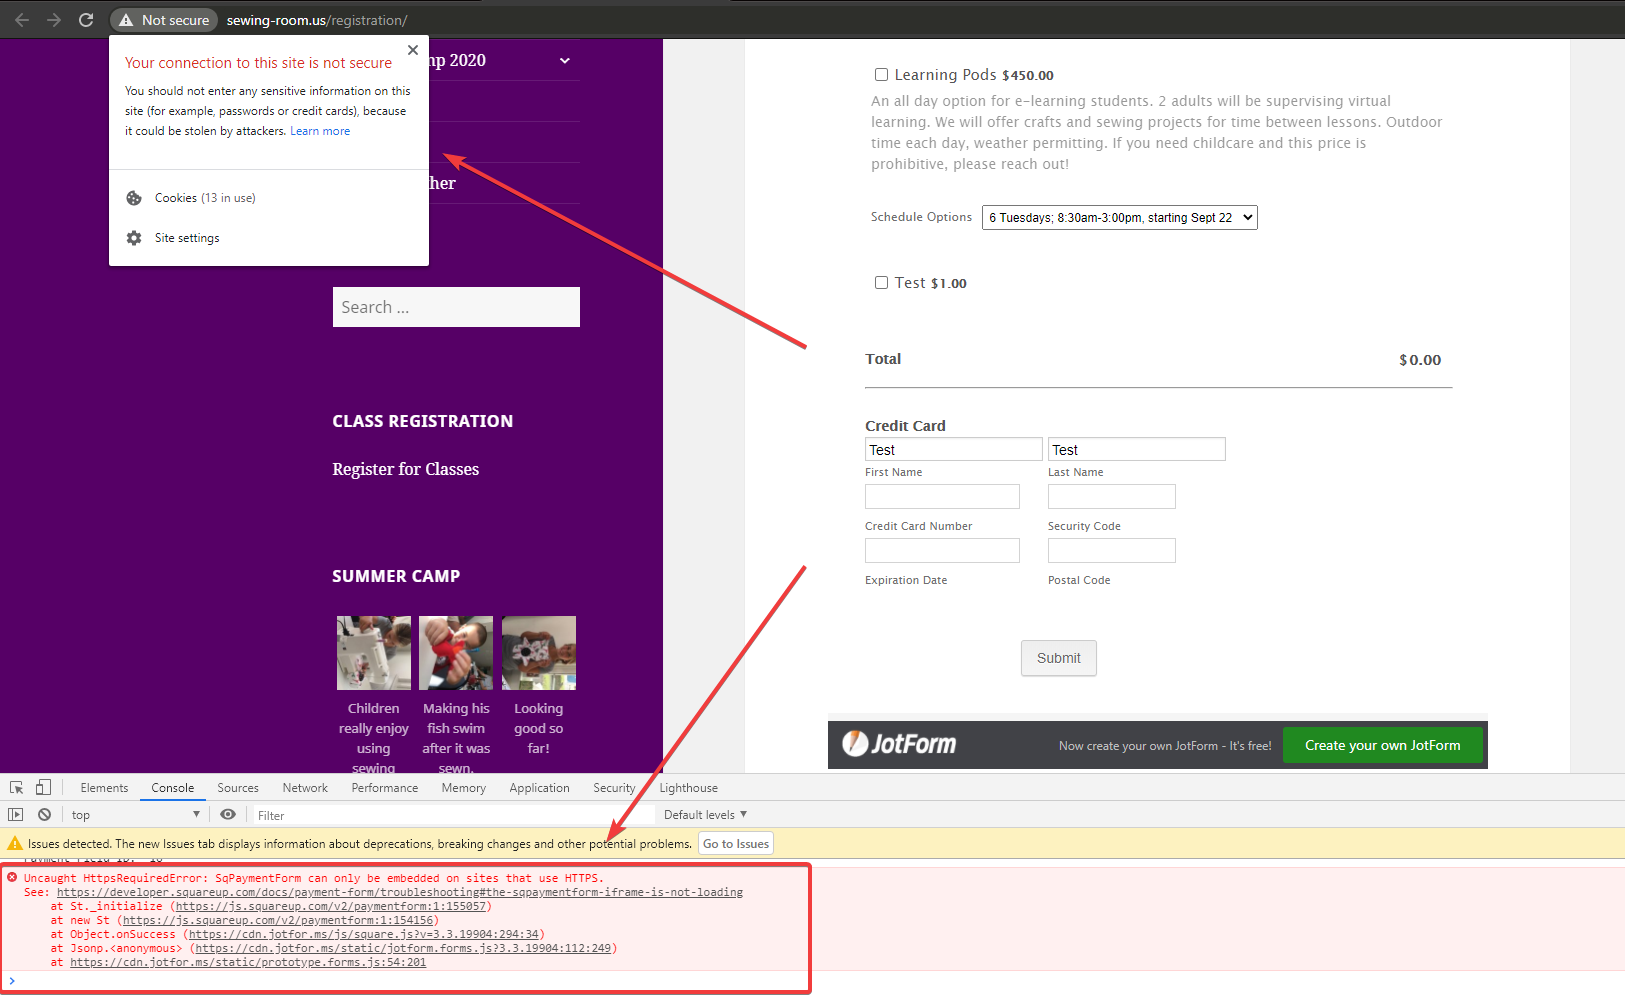Viewport: 1625px width, 1007px height.
Task: Open the Schedule Options dropdown
Action: (1119, 218)
